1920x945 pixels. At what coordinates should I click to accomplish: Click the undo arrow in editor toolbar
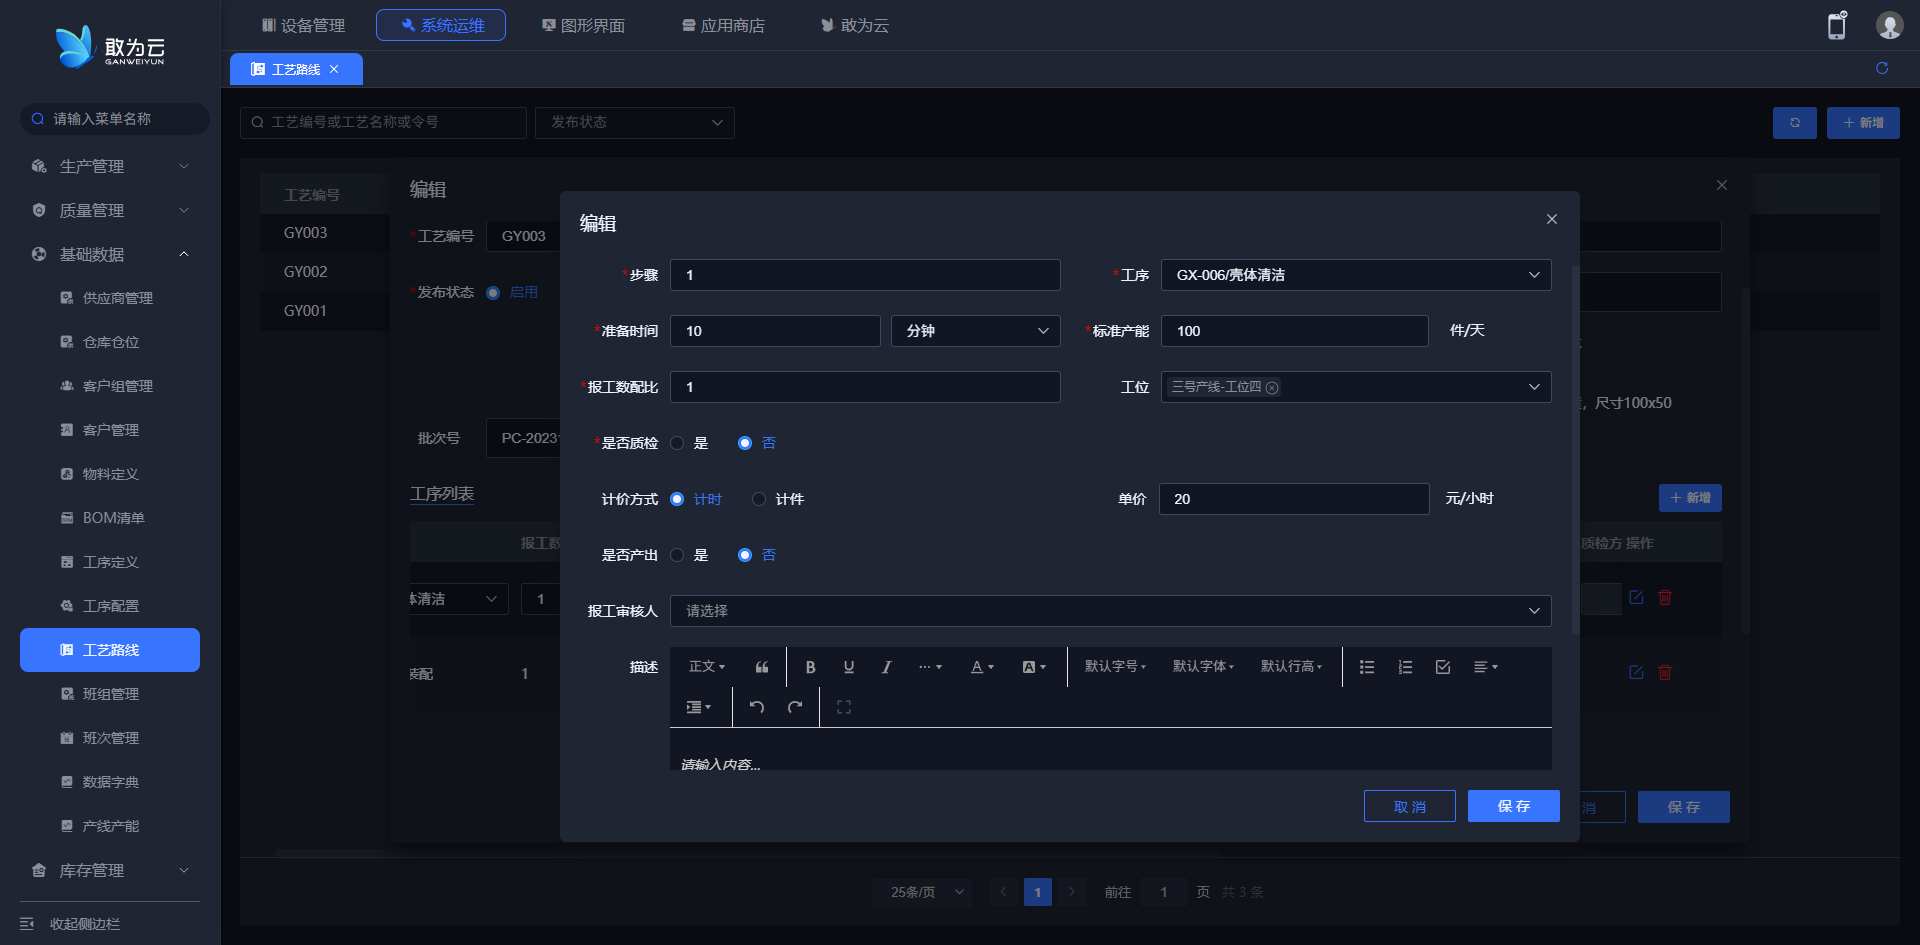(757, 707)
